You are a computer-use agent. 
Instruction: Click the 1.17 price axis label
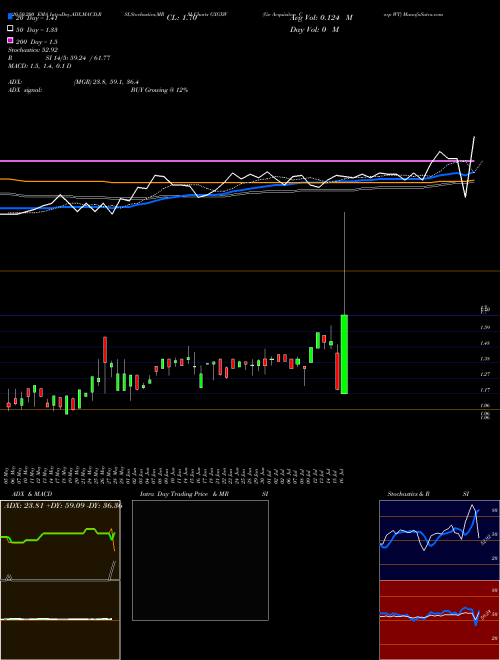[485, 390]
